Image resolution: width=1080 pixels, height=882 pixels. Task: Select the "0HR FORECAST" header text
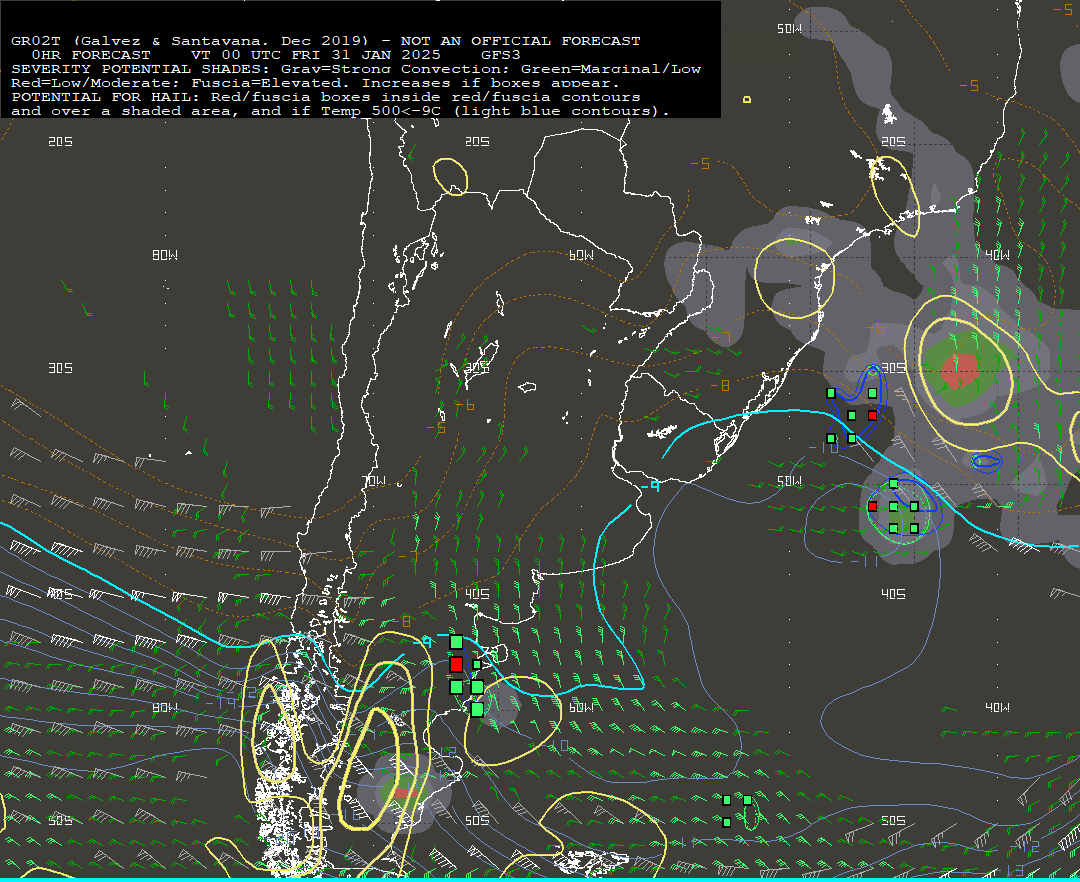click(91, 55)
